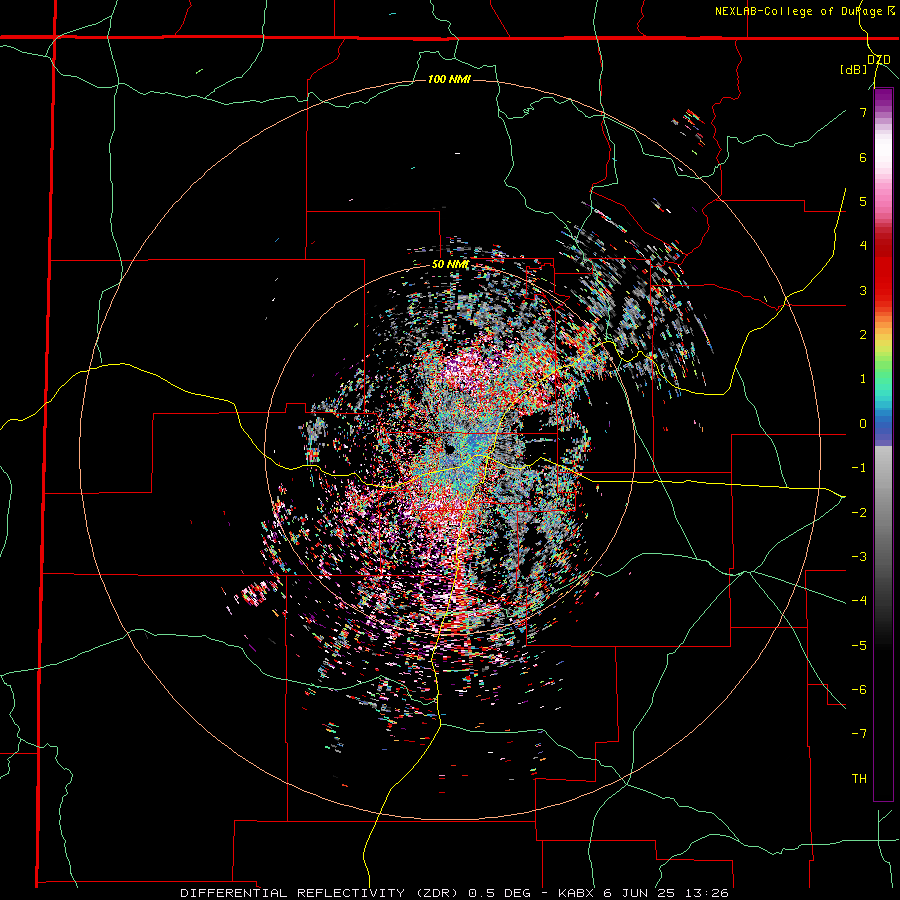
Task: Click the 4 value on color scale
Action: pyautogui.click(x=863, y=246)
